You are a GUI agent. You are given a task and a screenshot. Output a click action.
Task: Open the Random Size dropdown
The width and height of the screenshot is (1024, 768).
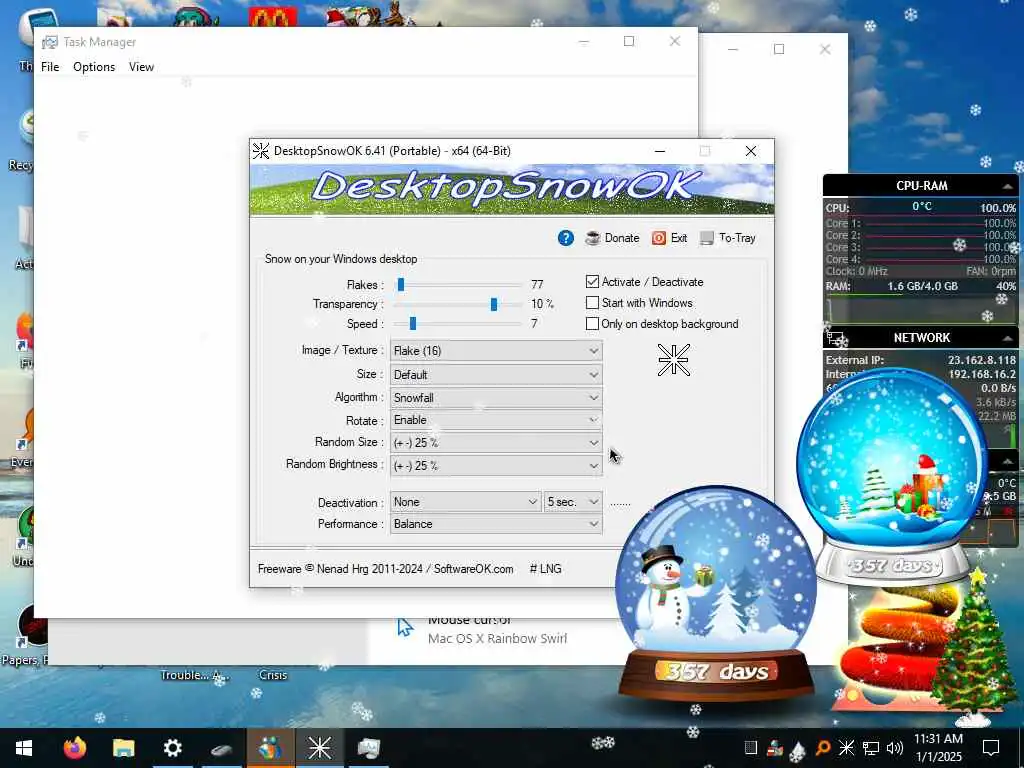[496, 443]
